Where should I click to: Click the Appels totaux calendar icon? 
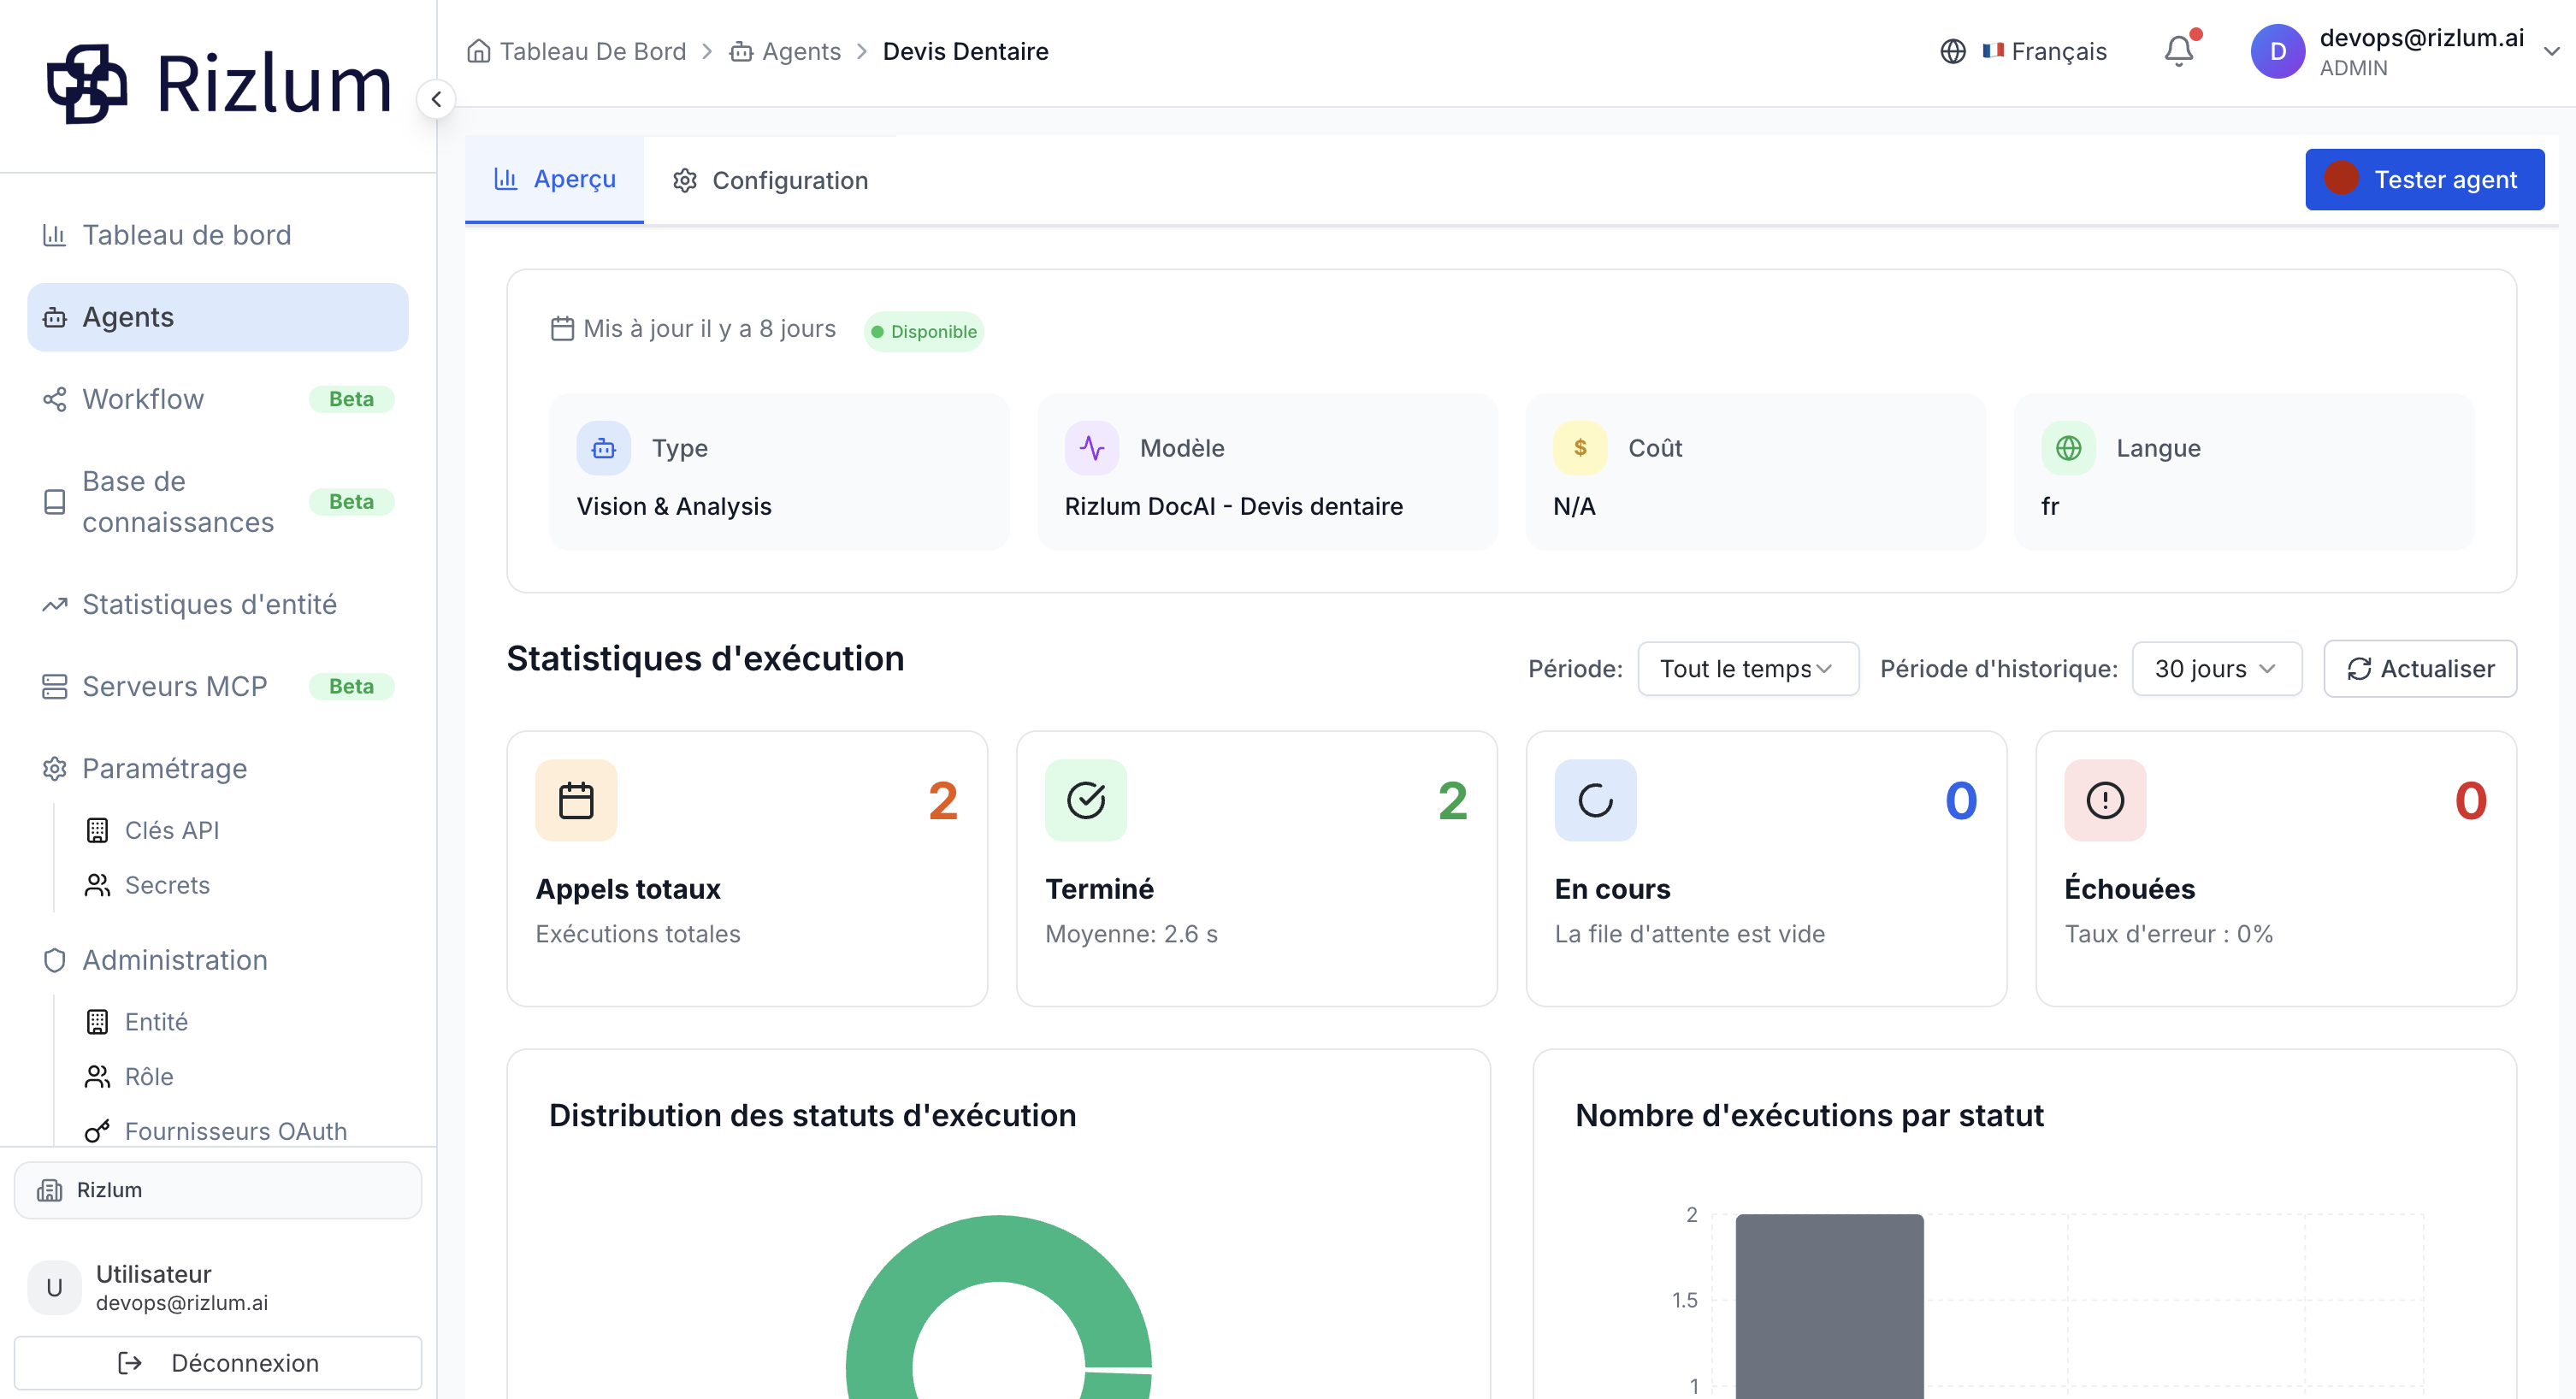click(576, 800)
